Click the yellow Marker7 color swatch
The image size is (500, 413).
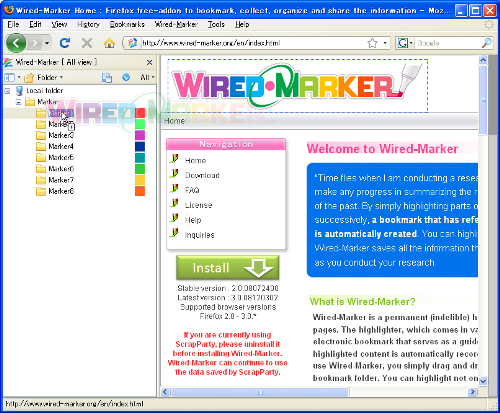point(140,180)
